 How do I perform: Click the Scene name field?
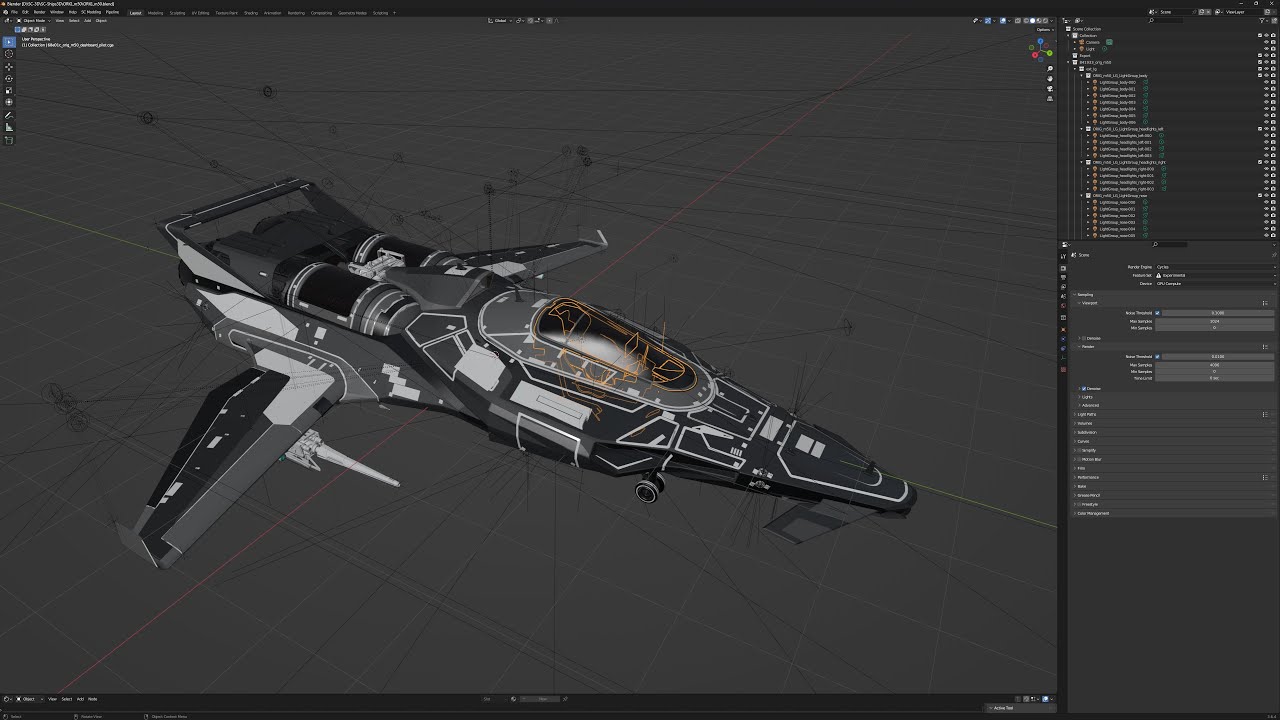point(1175,12)
